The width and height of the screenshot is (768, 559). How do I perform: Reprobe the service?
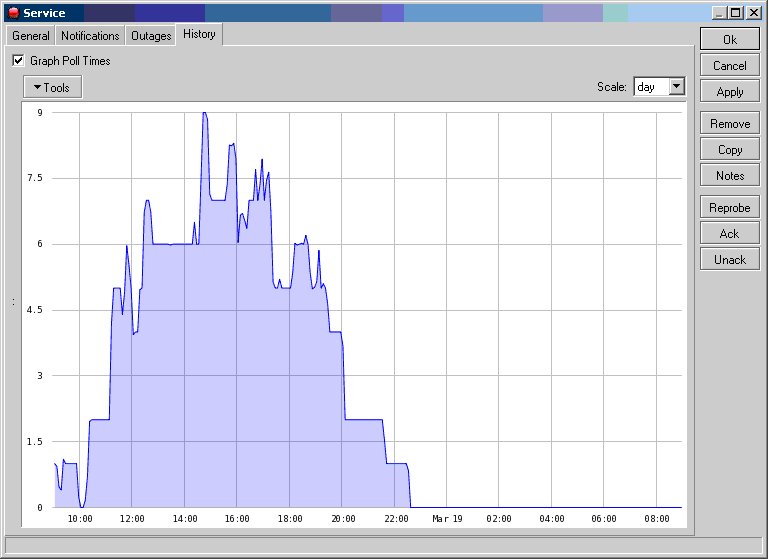[x=730, y=208]
